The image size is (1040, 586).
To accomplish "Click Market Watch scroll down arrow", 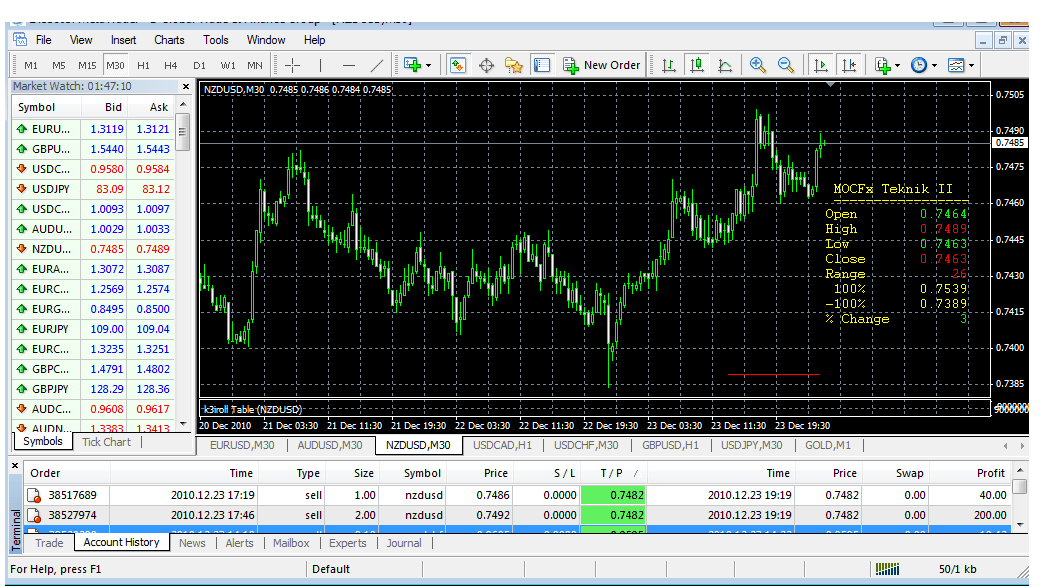I will (184, 424).
